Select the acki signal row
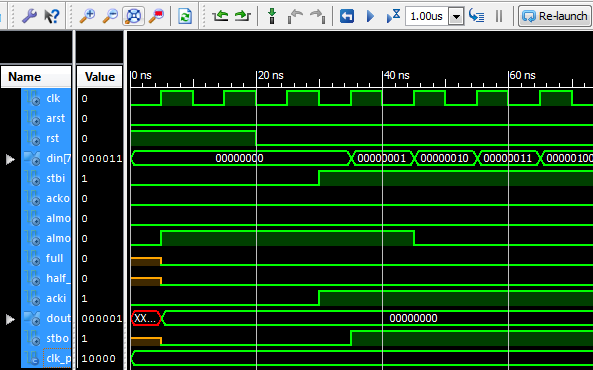This screenshot has width=593, height=370. coord(46,298)
